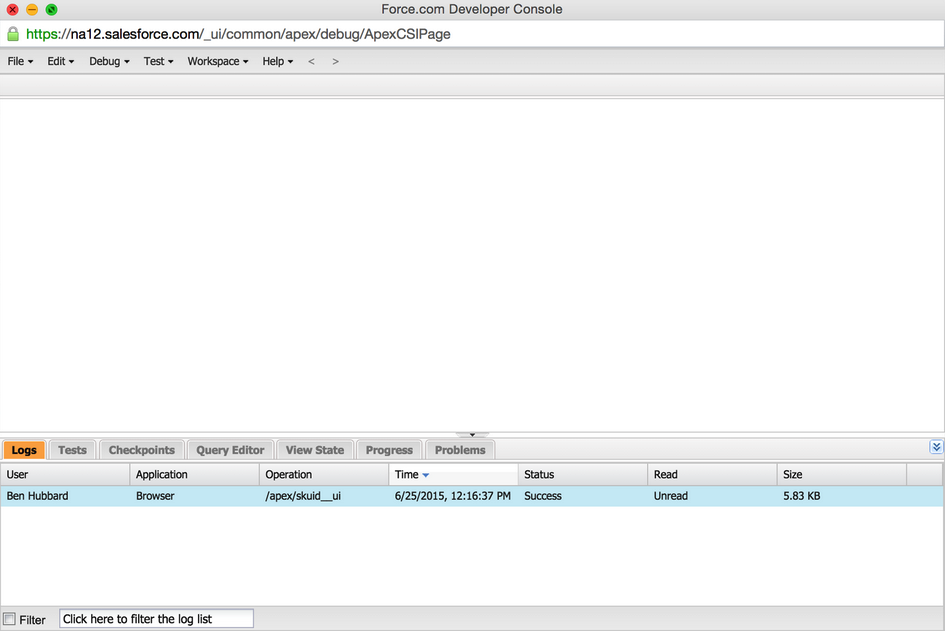945x631 pixels.
Task: Click the panel splitter collapse arrow
Action: [472, 435]
